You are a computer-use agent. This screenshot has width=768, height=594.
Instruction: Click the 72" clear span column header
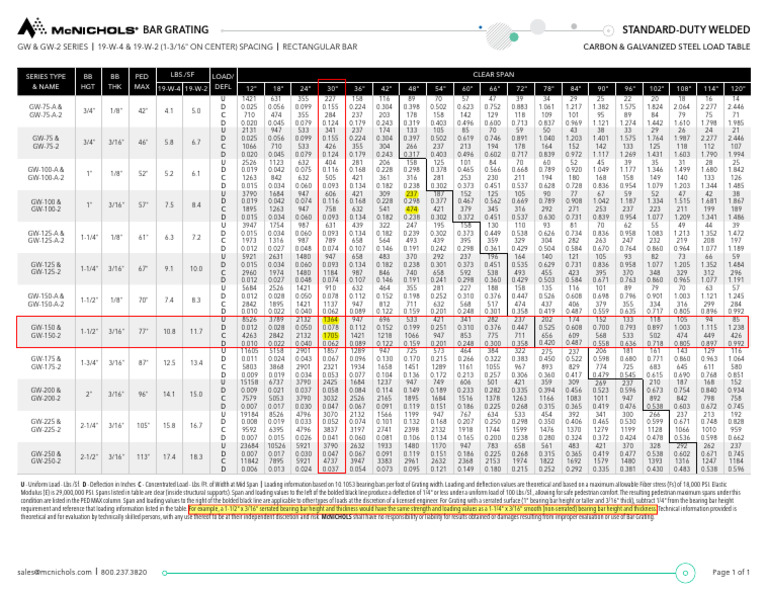521,89
